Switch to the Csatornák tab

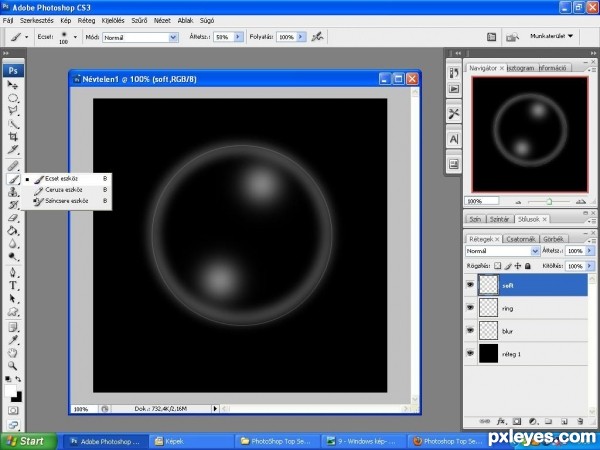pyautogui.click(x=520, y=239)
